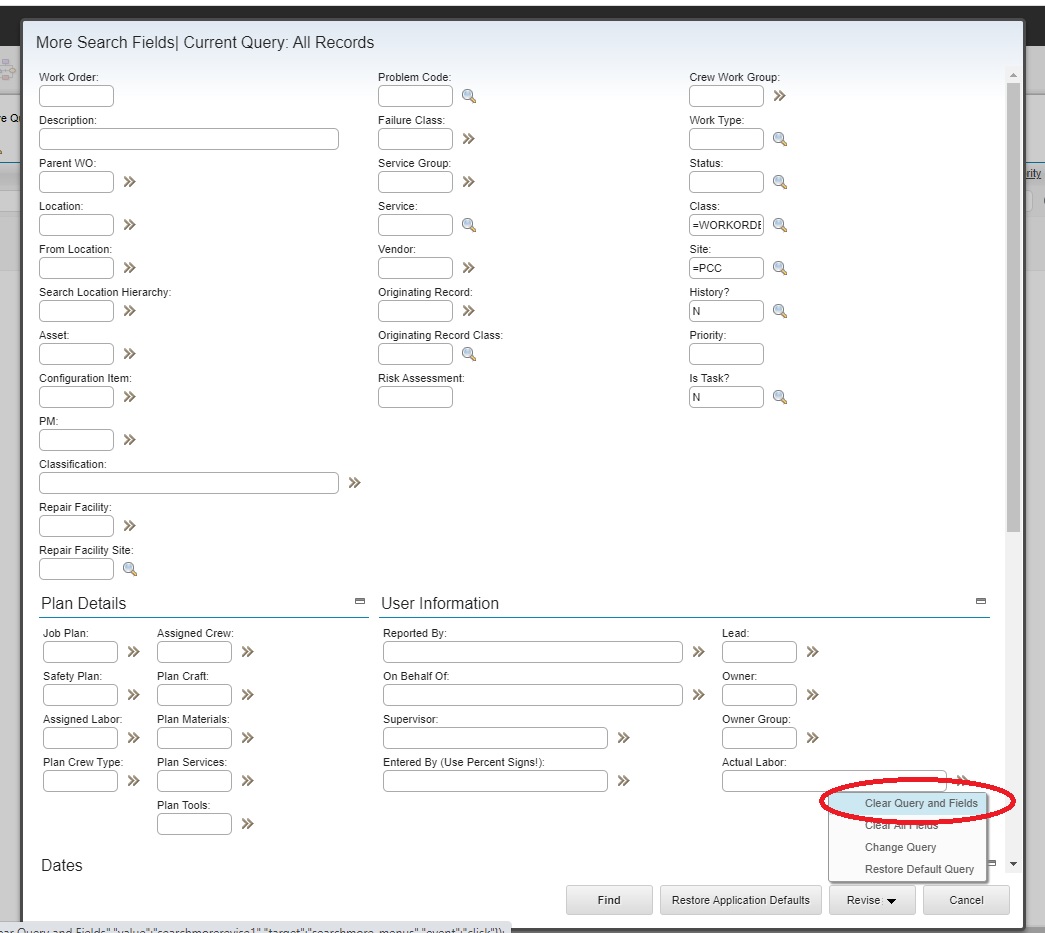Open Select Value for Work Type
This screenshot has width=1045, height=933.
pos(780,138)
